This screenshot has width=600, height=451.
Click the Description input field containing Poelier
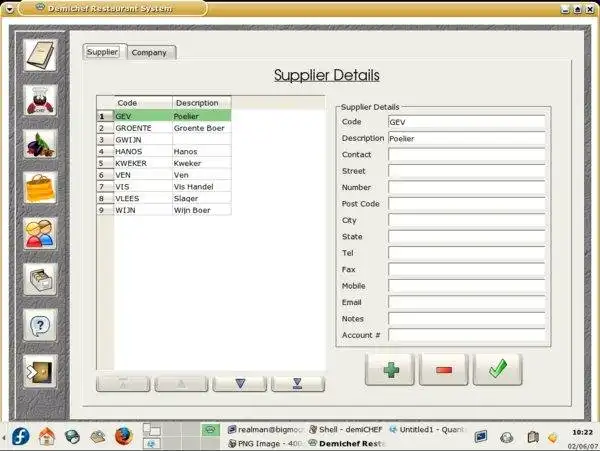click(x=467, y=138)
